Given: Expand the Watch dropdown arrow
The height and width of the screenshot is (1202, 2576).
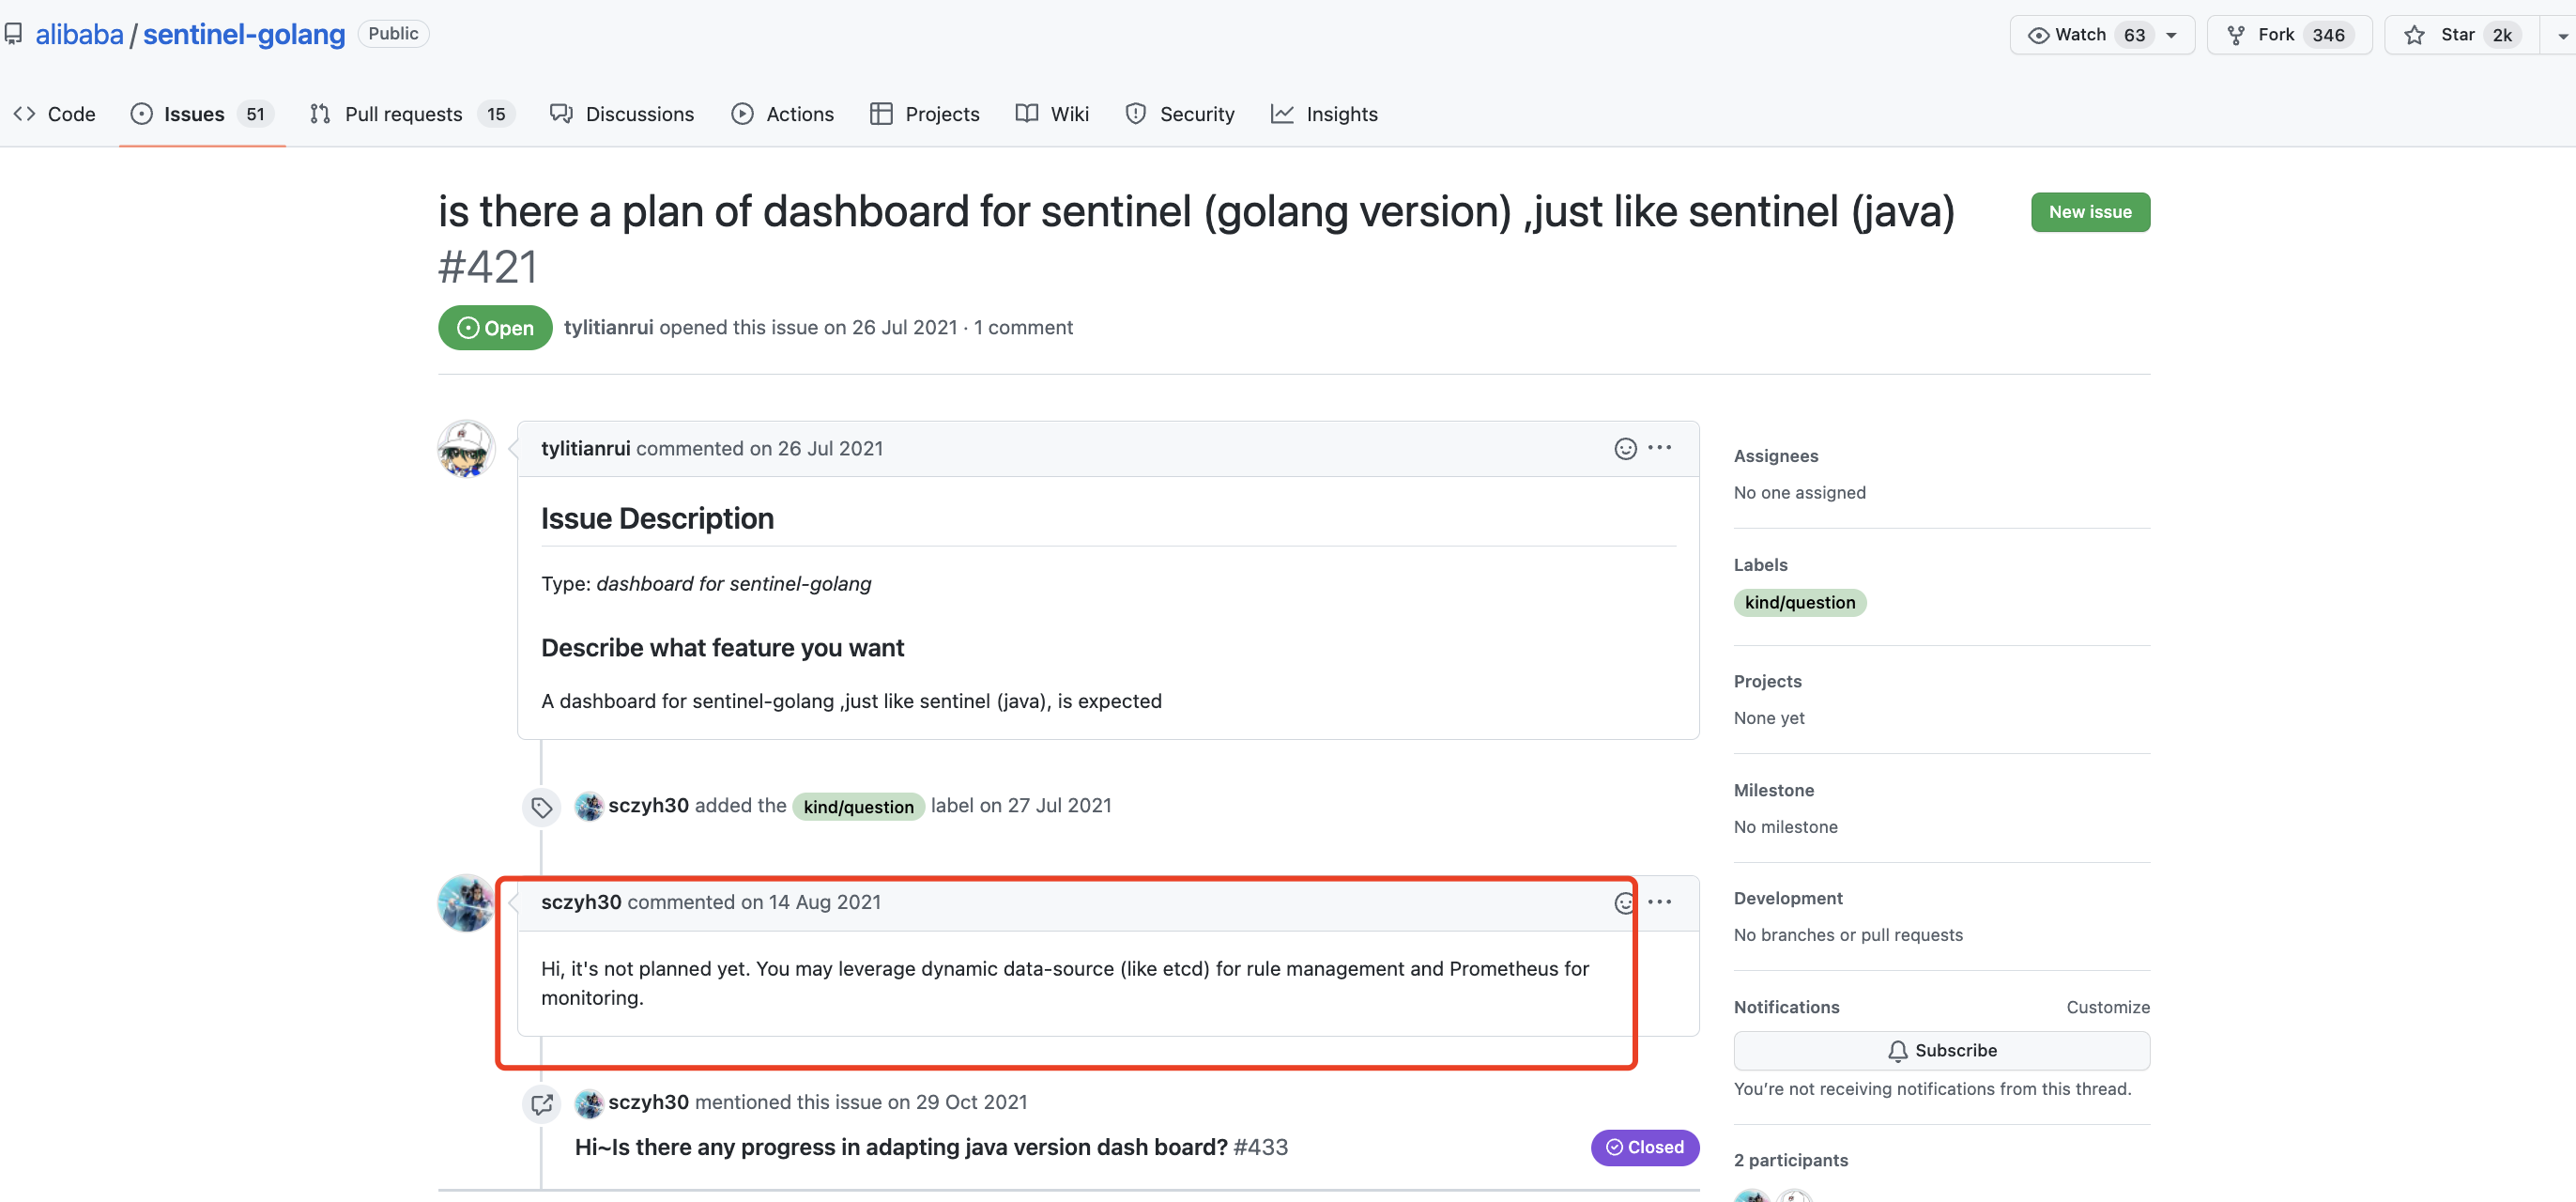Looking at the screenshot, I should (x=2172, y=35).
